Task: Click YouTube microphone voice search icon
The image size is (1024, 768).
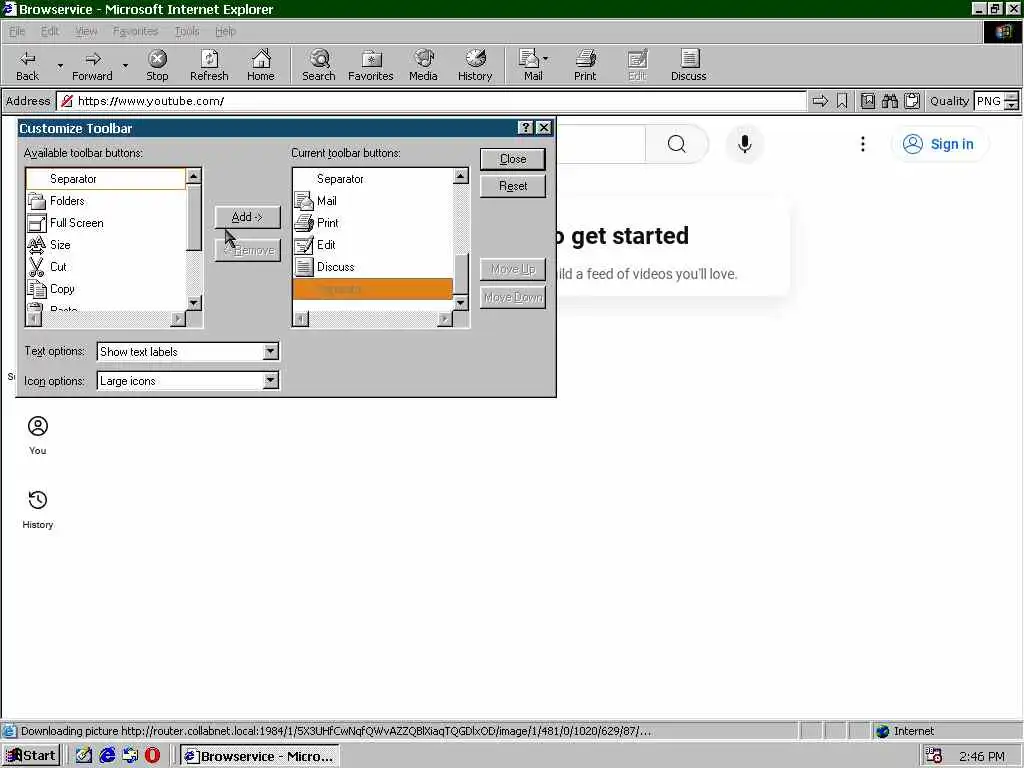Action: point(744,144)
